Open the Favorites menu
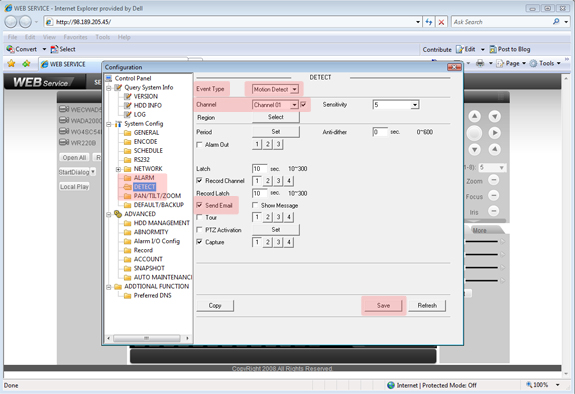 pyautogui.click(x=75, y=37)
